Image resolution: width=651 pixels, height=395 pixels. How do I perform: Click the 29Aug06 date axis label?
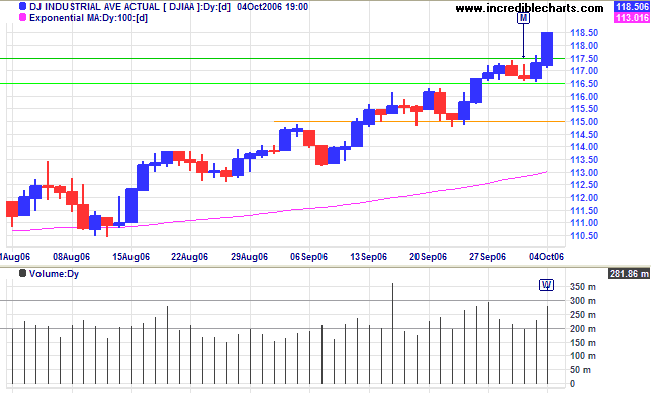point(250,257)
